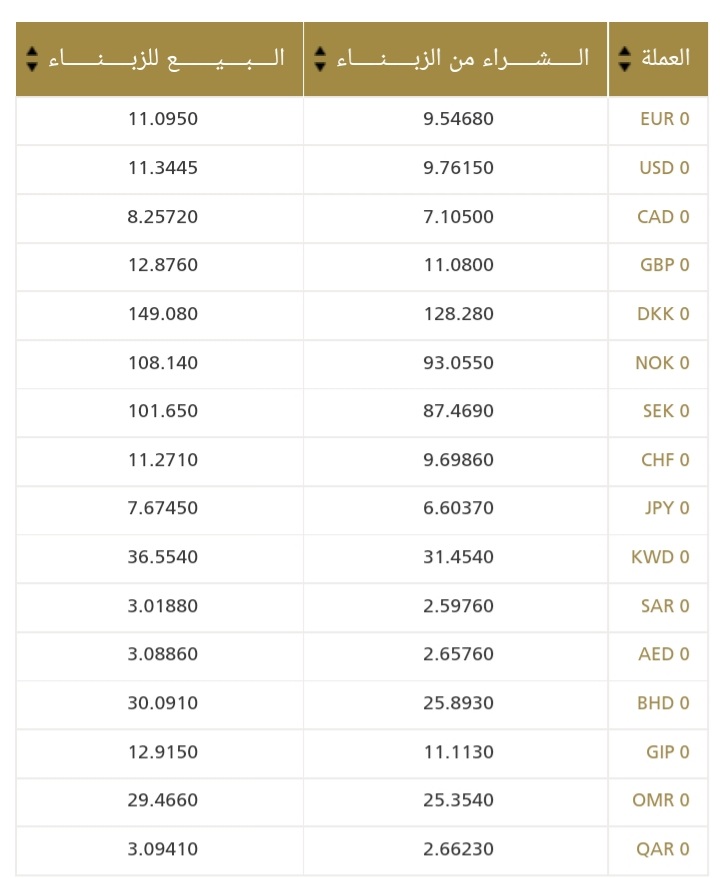
Task: Click the العملة column header
Action: [x=658, y=59]
